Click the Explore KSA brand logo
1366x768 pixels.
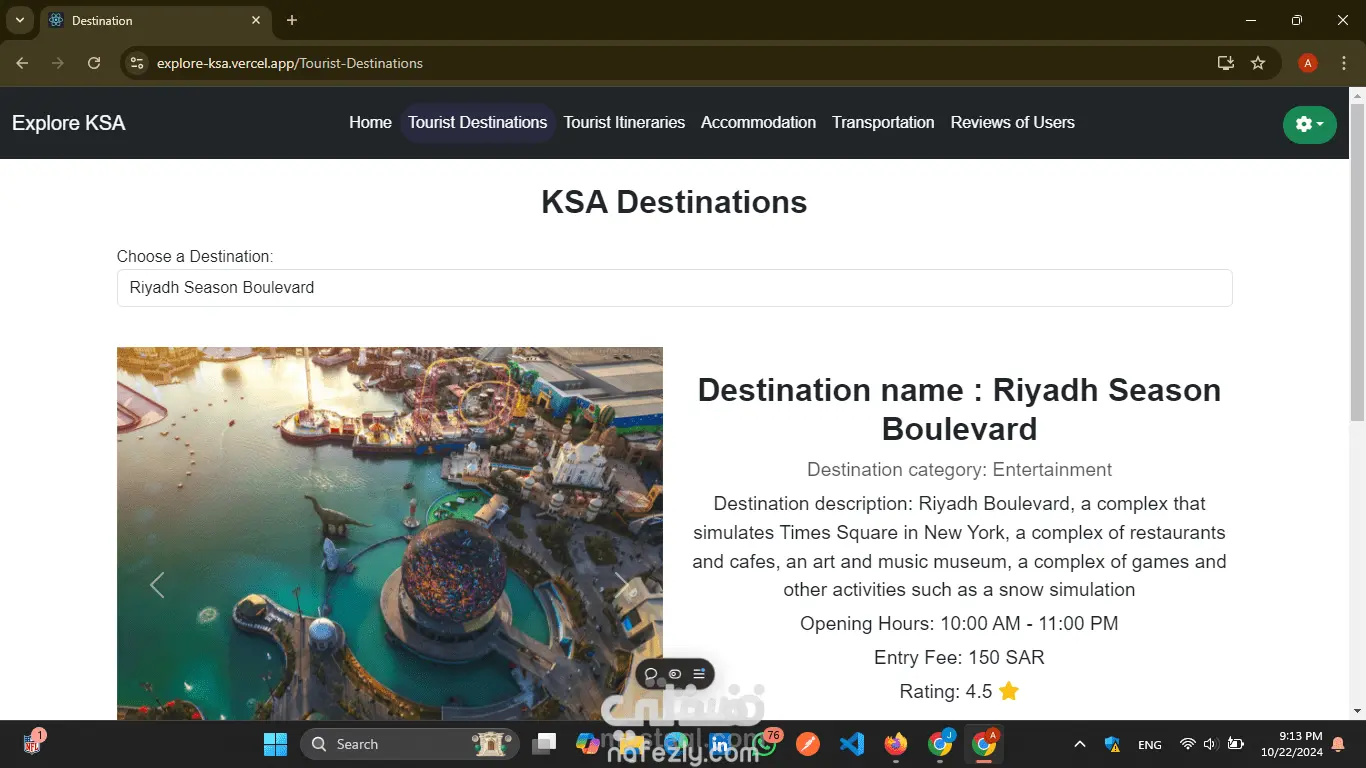click(68, 123)
